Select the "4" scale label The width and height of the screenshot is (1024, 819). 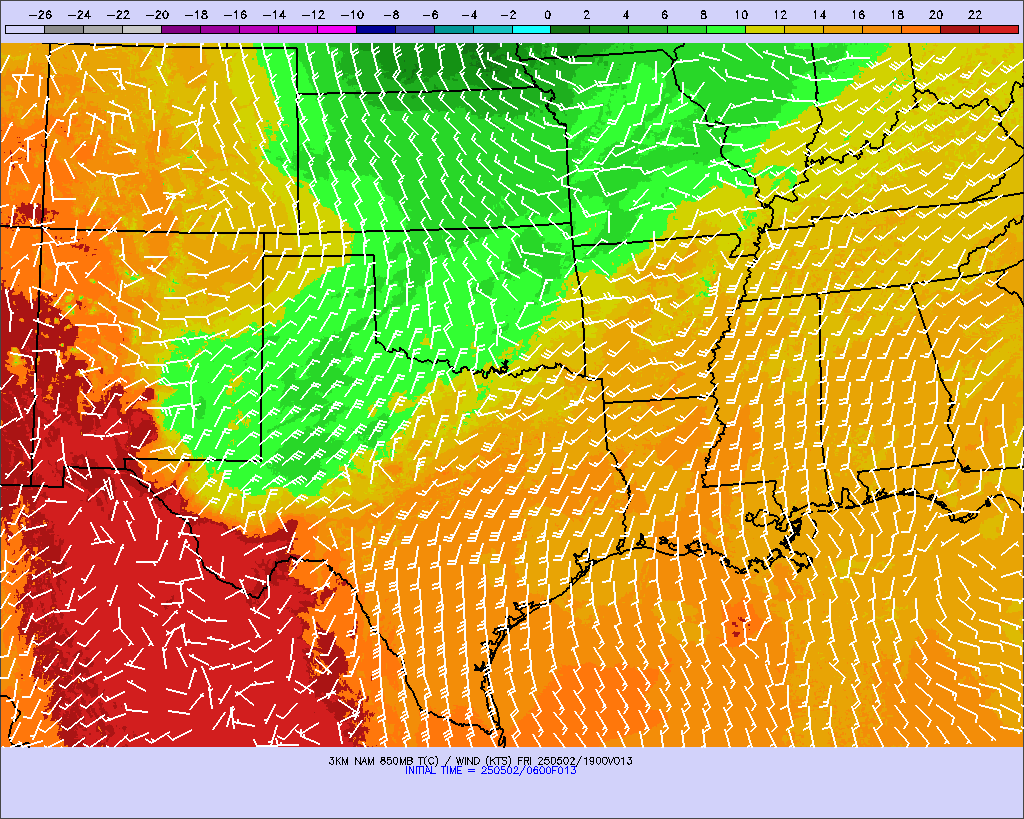(626, 15)
